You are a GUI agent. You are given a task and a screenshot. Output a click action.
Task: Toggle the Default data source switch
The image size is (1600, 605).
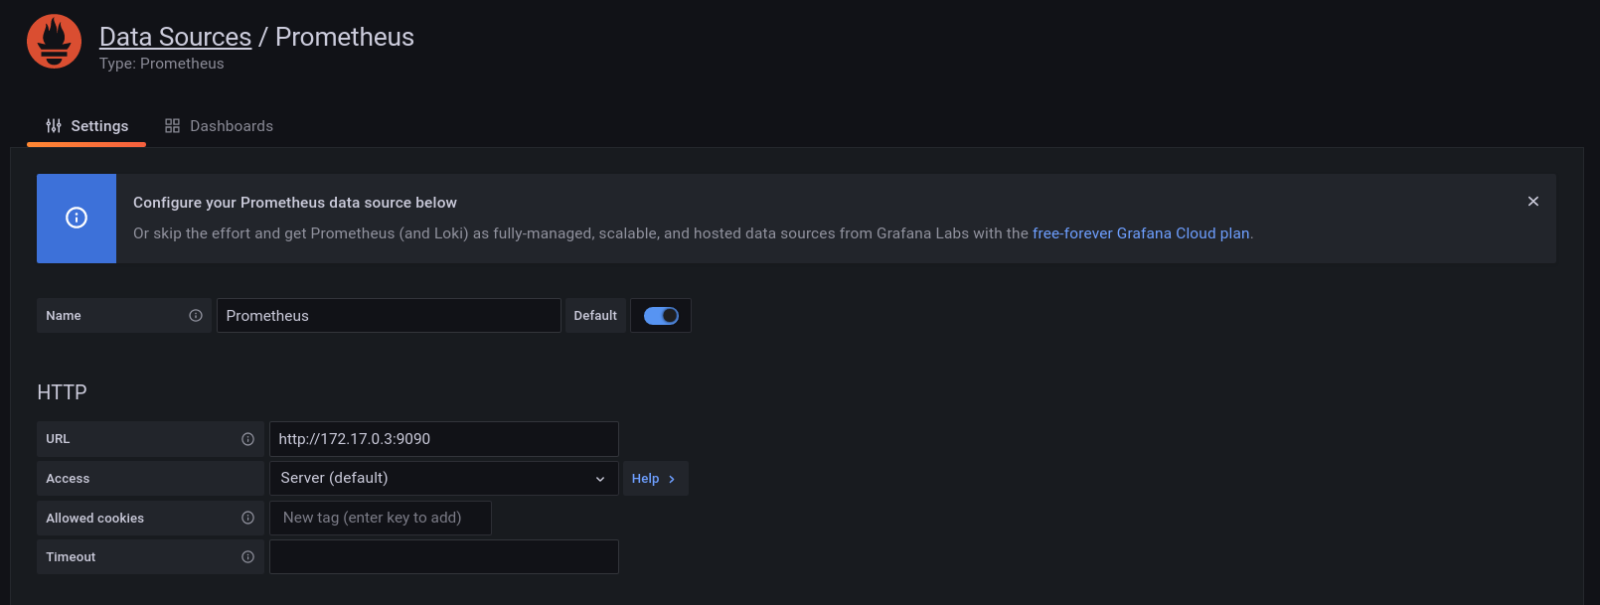(x=661, y=316)
